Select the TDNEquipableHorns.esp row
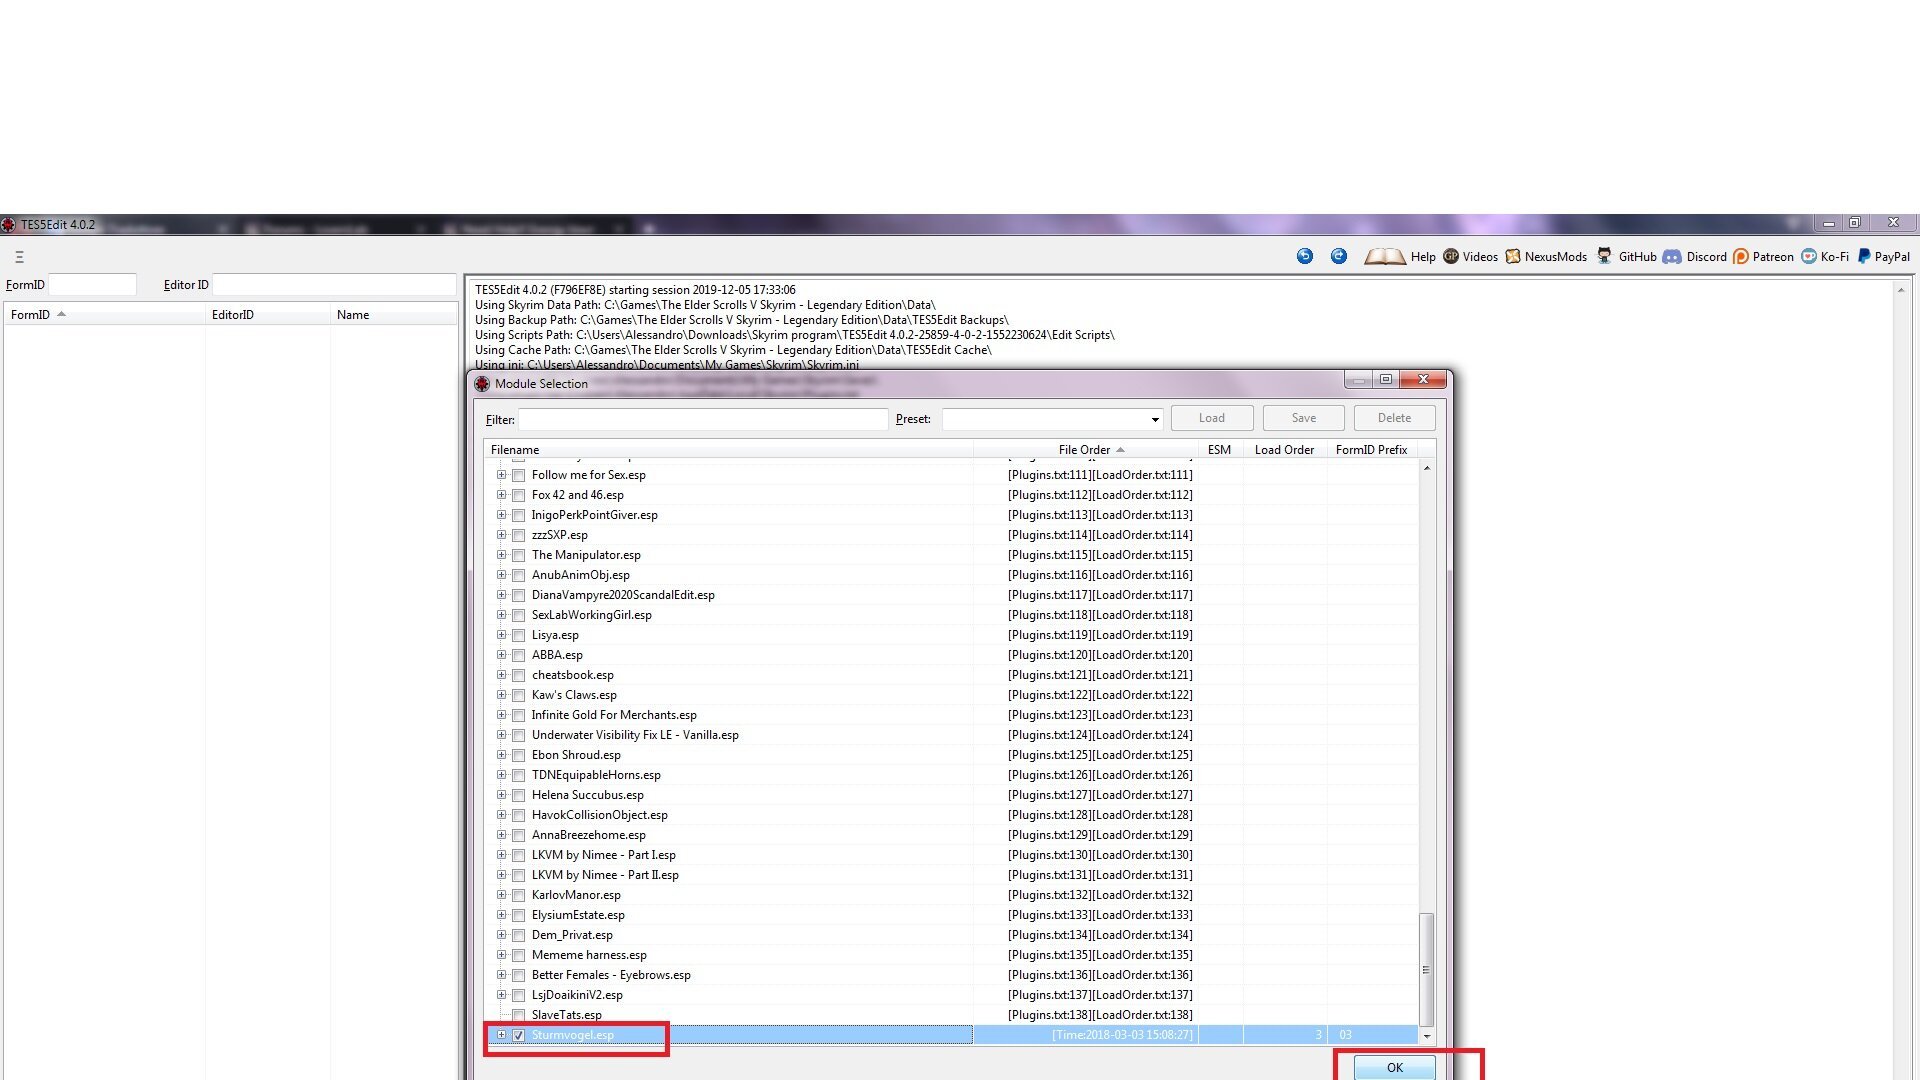 [952, 775]
